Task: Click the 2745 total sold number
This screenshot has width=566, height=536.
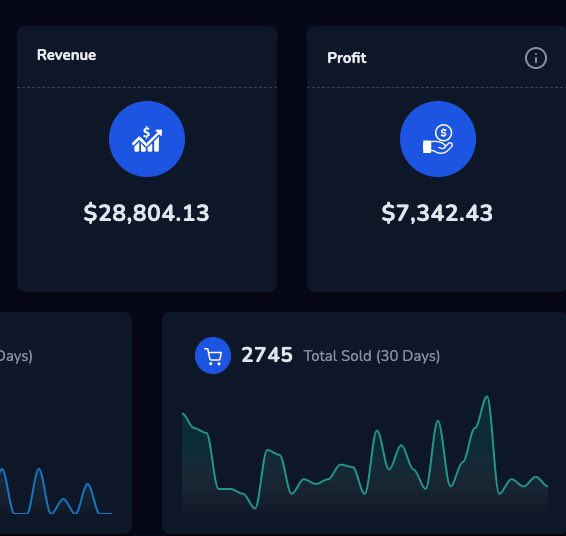Action: [x=267, y=355]
